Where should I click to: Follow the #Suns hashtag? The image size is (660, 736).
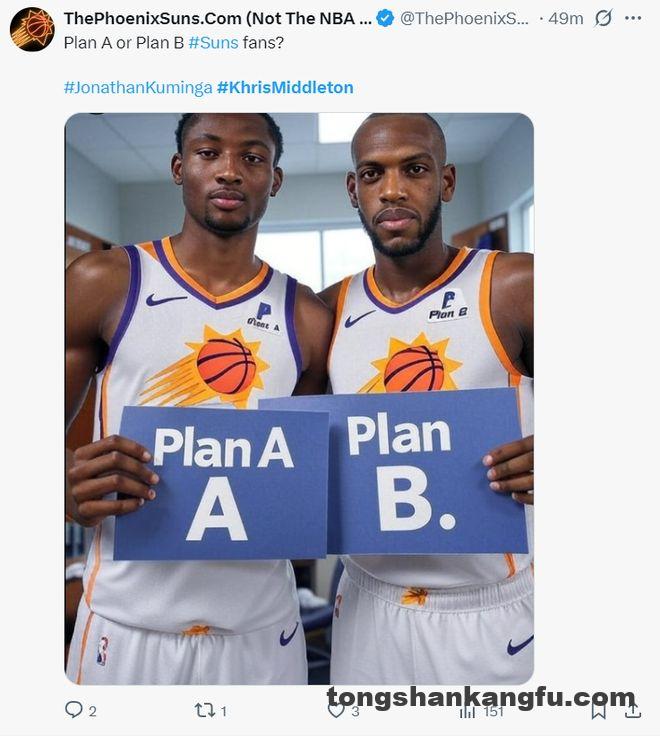click(x=214, y=43)
